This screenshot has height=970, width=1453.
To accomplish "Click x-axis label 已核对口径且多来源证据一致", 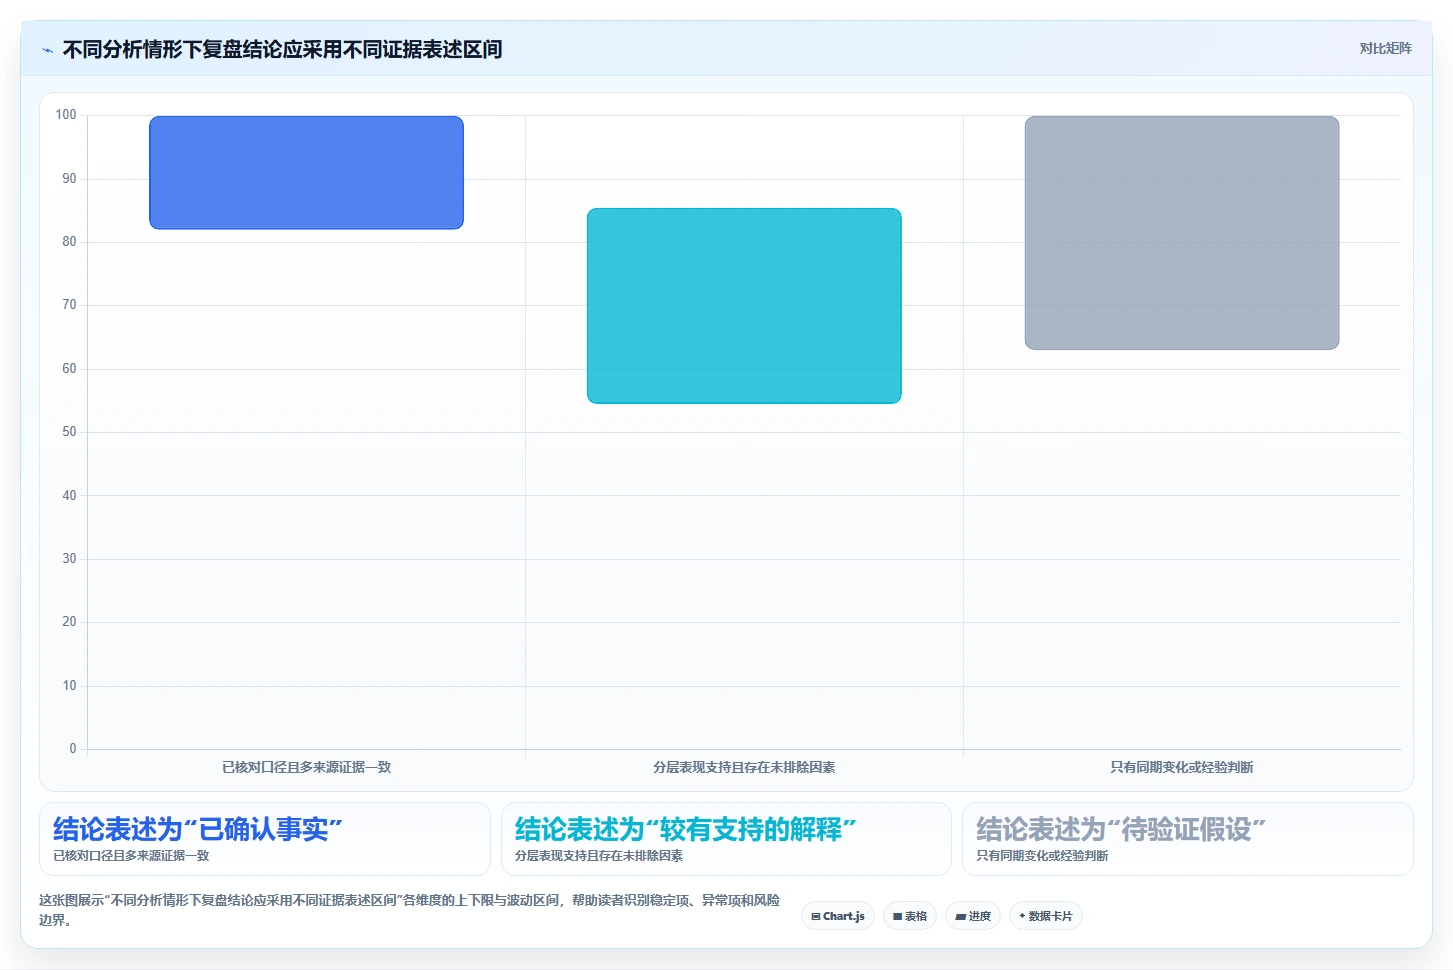I will (306, 767).
